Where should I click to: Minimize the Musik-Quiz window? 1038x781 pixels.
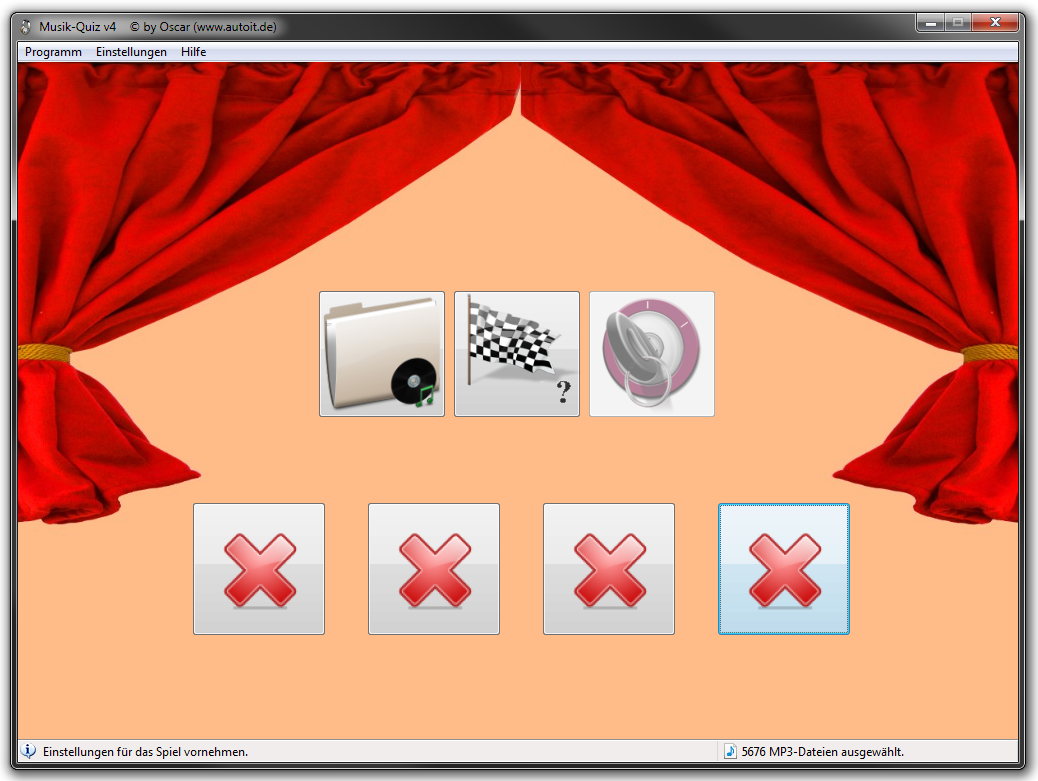tap(931, 22)
